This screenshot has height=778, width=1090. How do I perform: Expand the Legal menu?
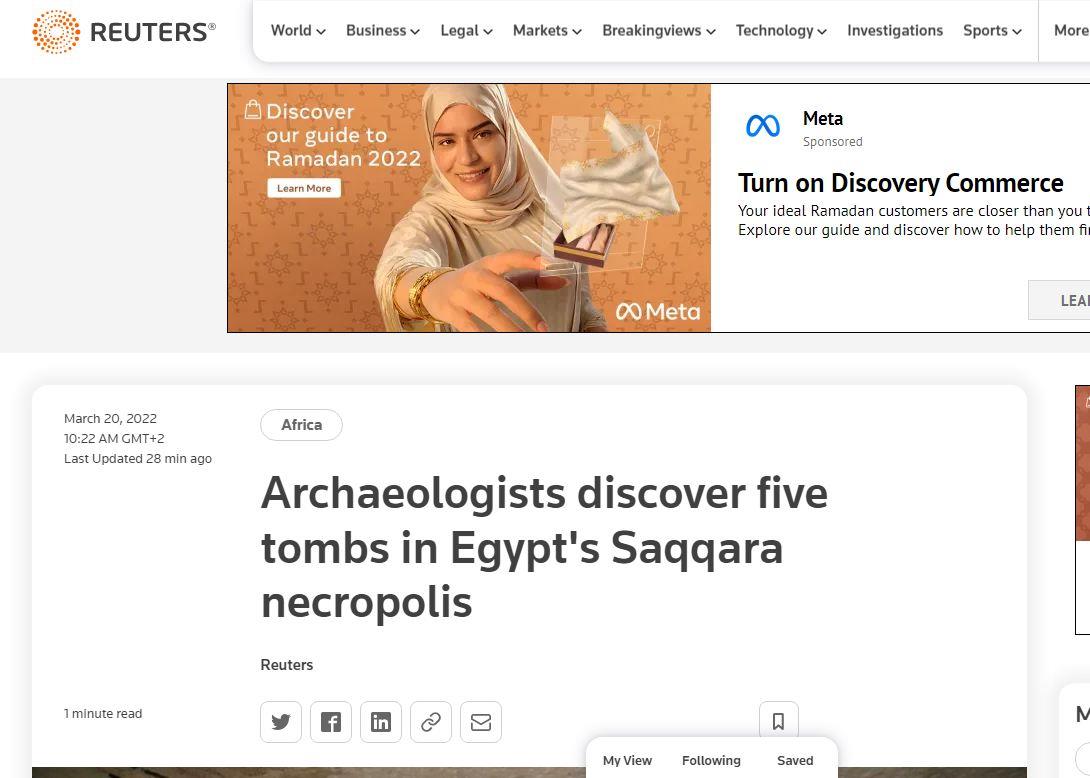pyautogui.click(x=466, y=31)
